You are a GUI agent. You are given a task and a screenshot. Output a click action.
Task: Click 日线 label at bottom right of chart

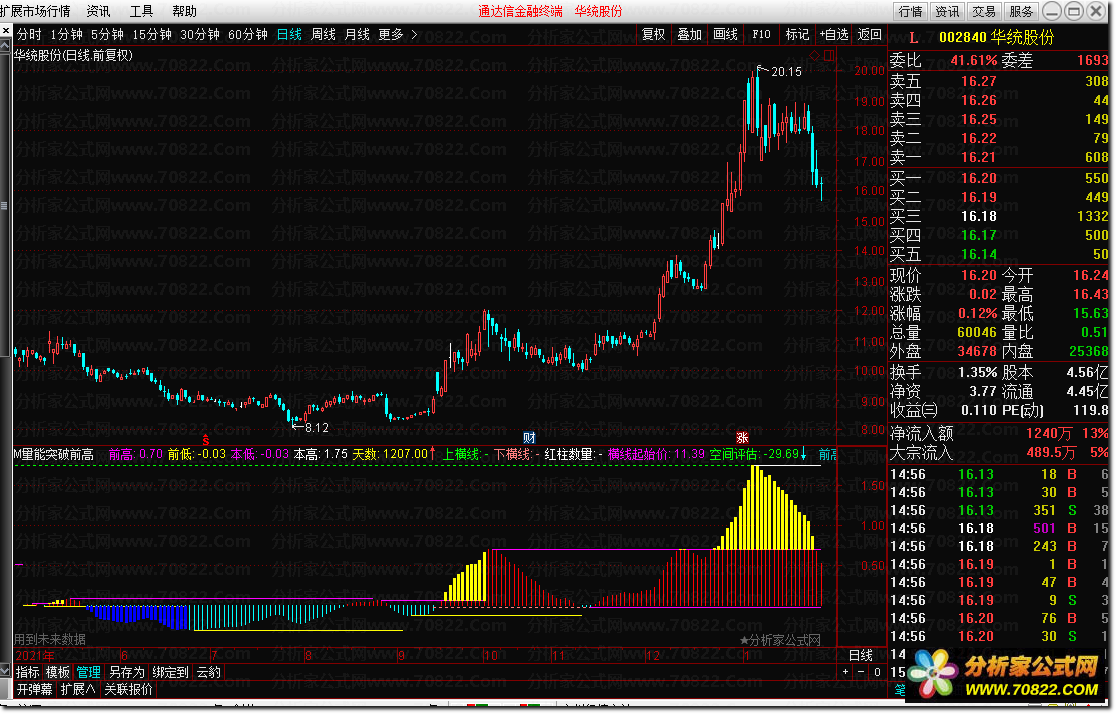[861, 655]
